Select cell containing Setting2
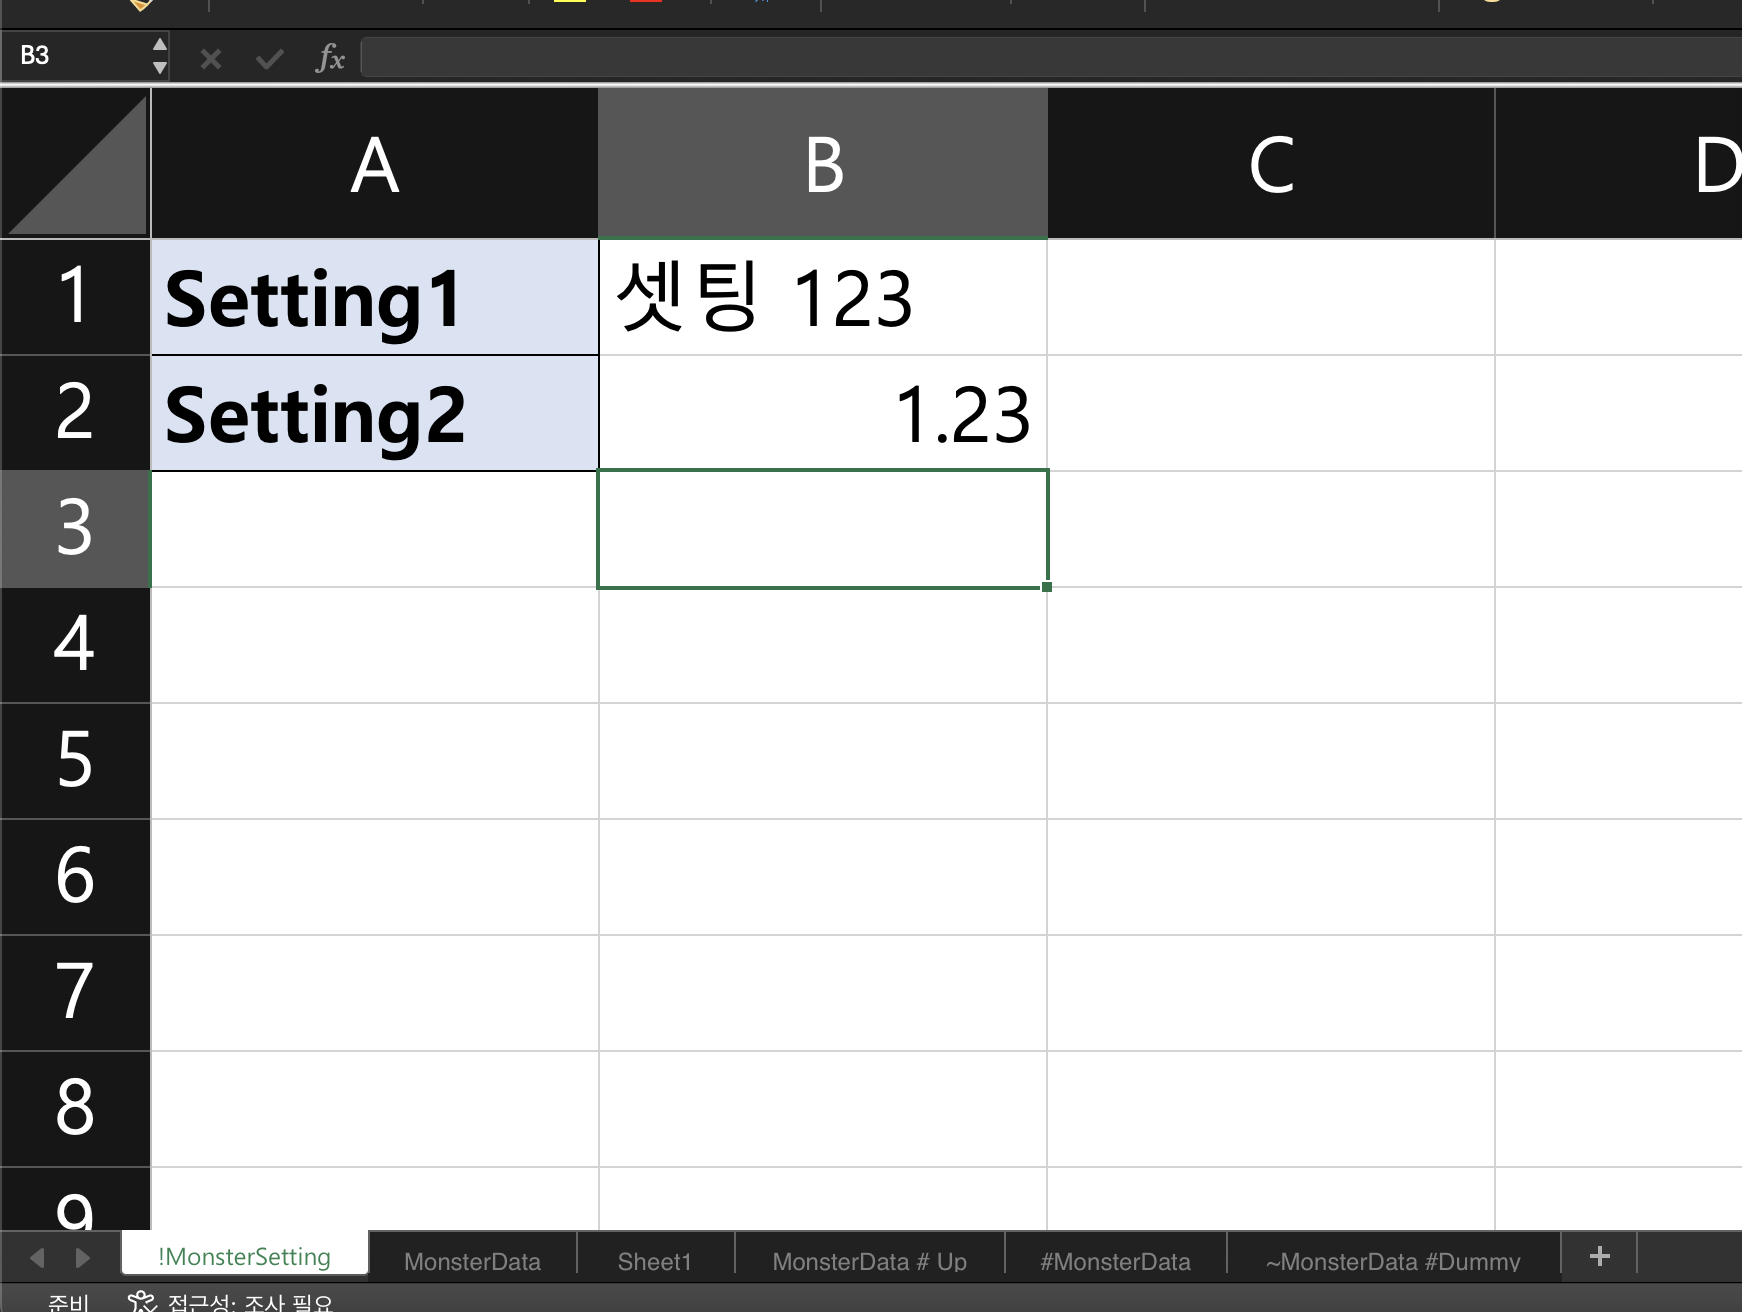The height and width of the screenshot is (1312, 1742). 375,413
